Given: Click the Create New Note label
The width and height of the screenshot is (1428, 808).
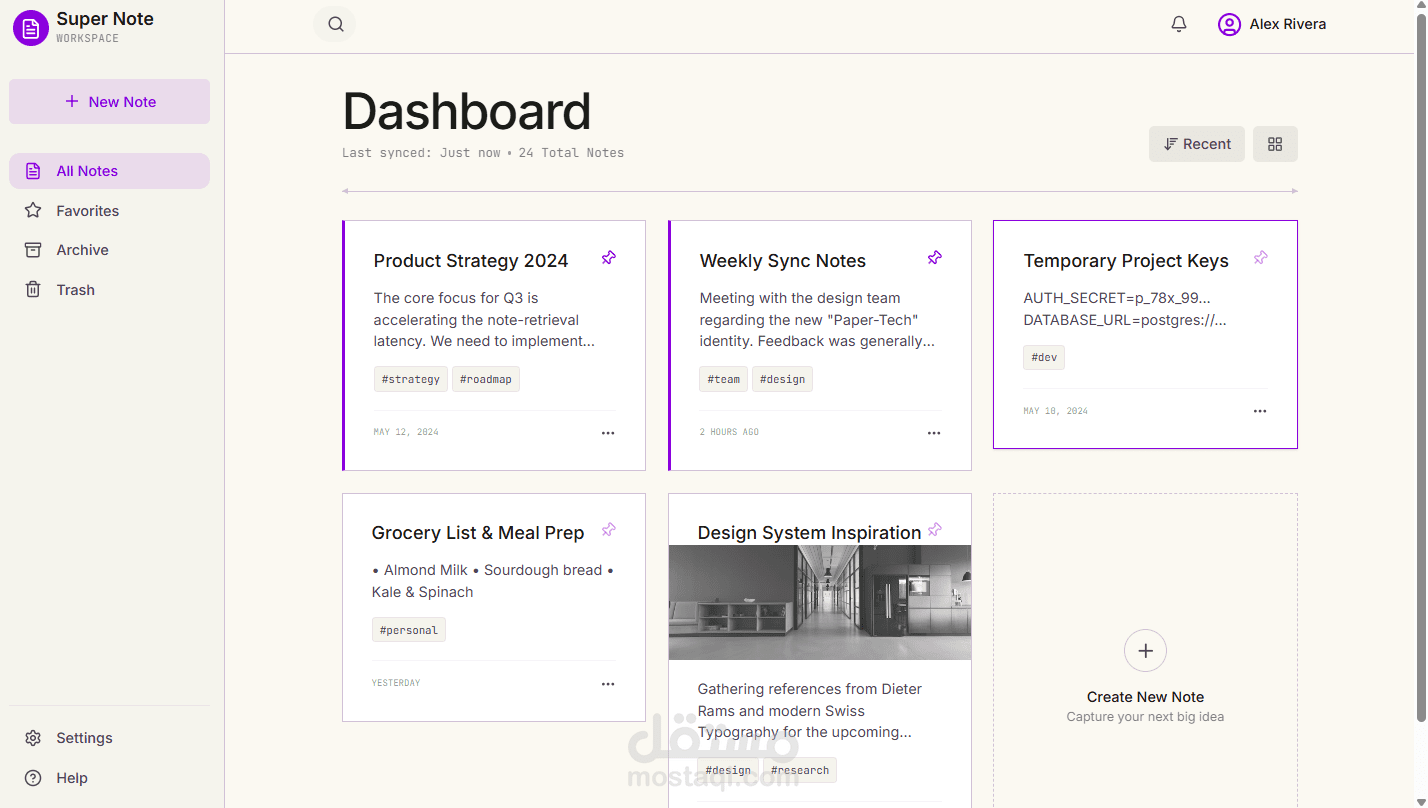Looking at the screenshot, I should tap(1145, 697).
